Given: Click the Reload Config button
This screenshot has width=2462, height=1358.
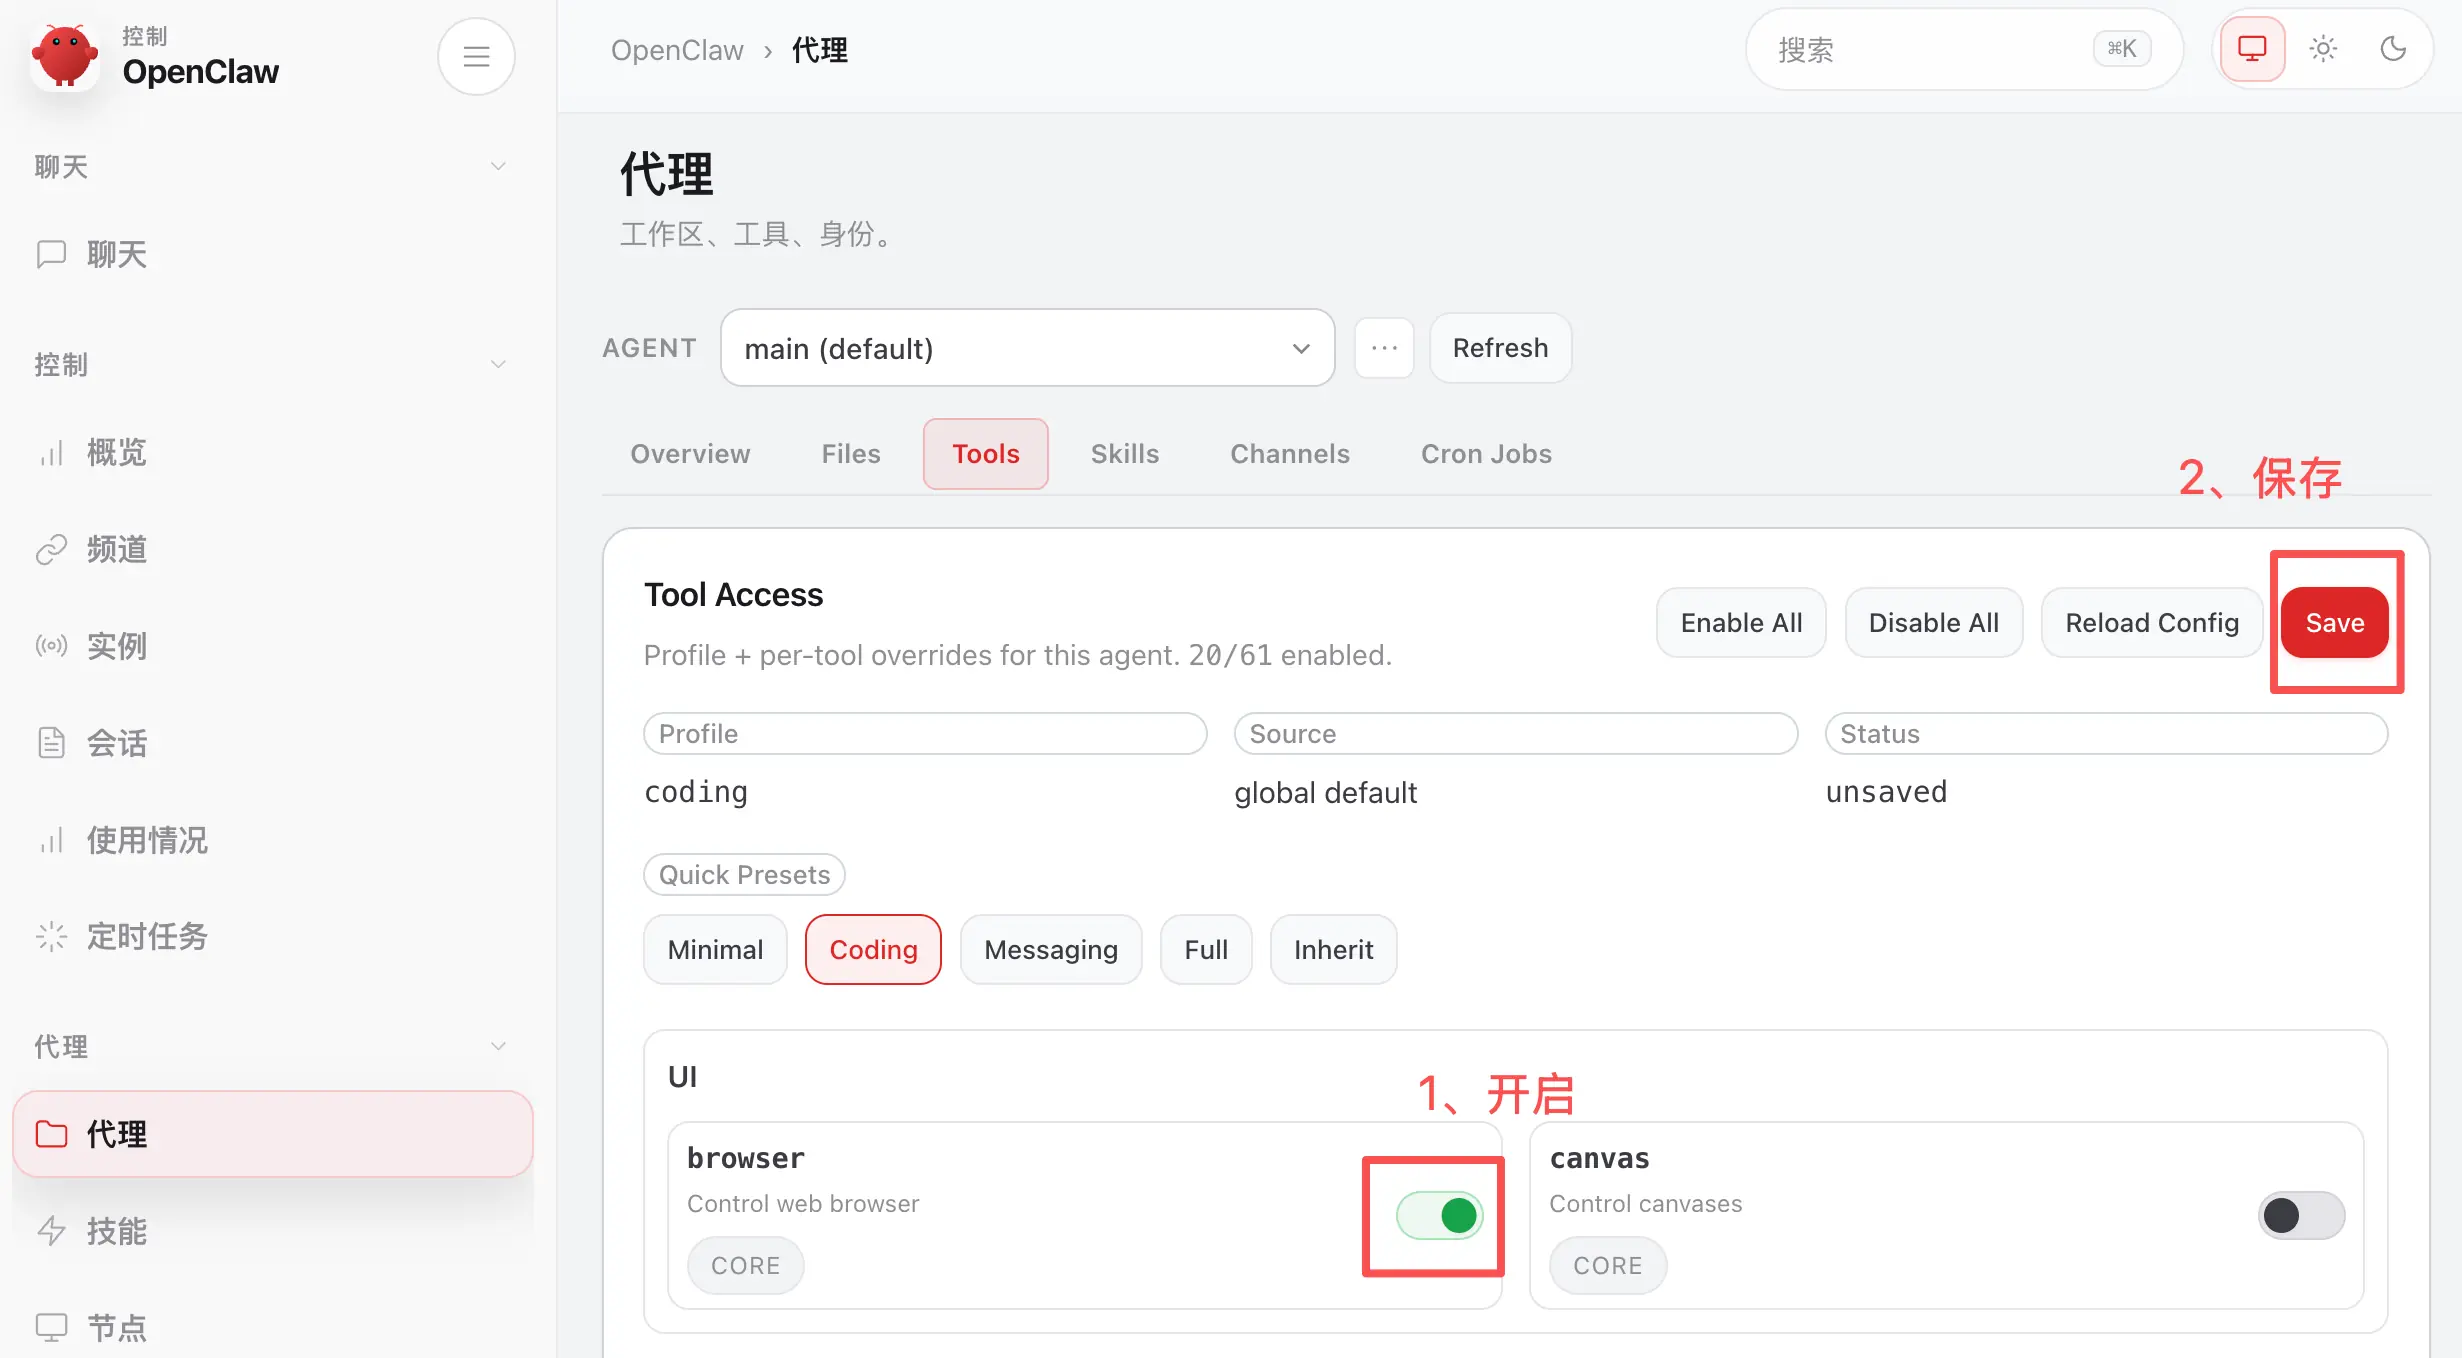Looking at the screenshot, I should coord(2152,622).
